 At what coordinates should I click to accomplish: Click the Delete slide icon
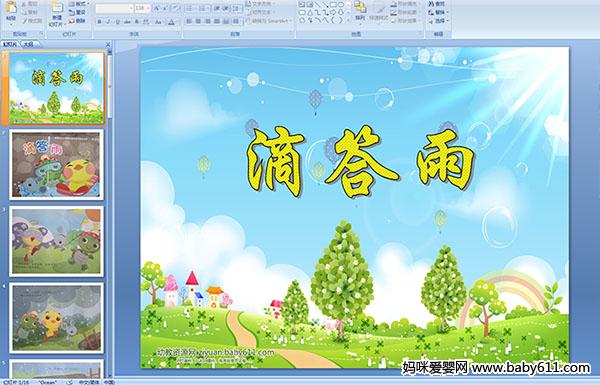(x=77, y=21)
